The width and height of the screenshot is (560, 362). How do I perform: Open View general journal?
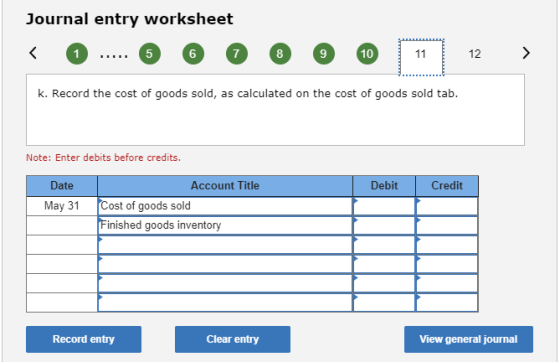[x=469, y=339]
